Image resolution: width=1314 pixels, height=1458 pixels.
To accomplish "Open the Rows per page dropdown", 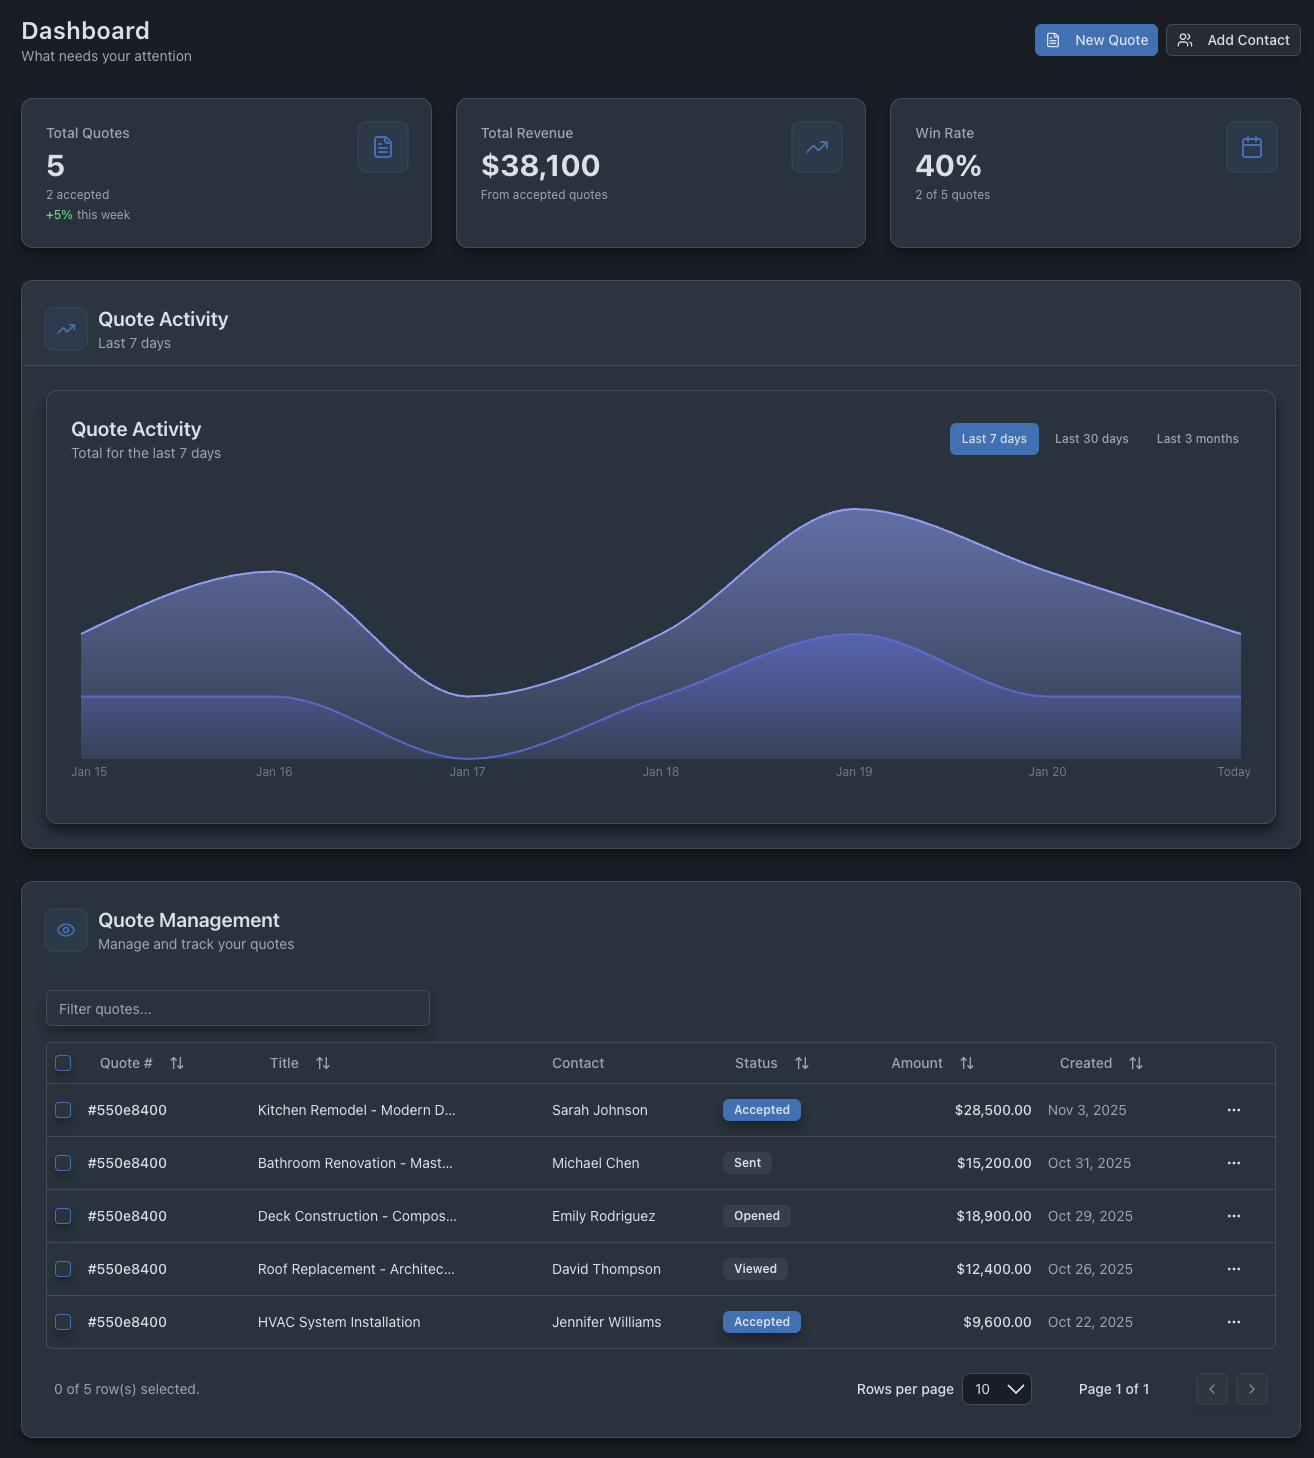I will coord(996,1389).
